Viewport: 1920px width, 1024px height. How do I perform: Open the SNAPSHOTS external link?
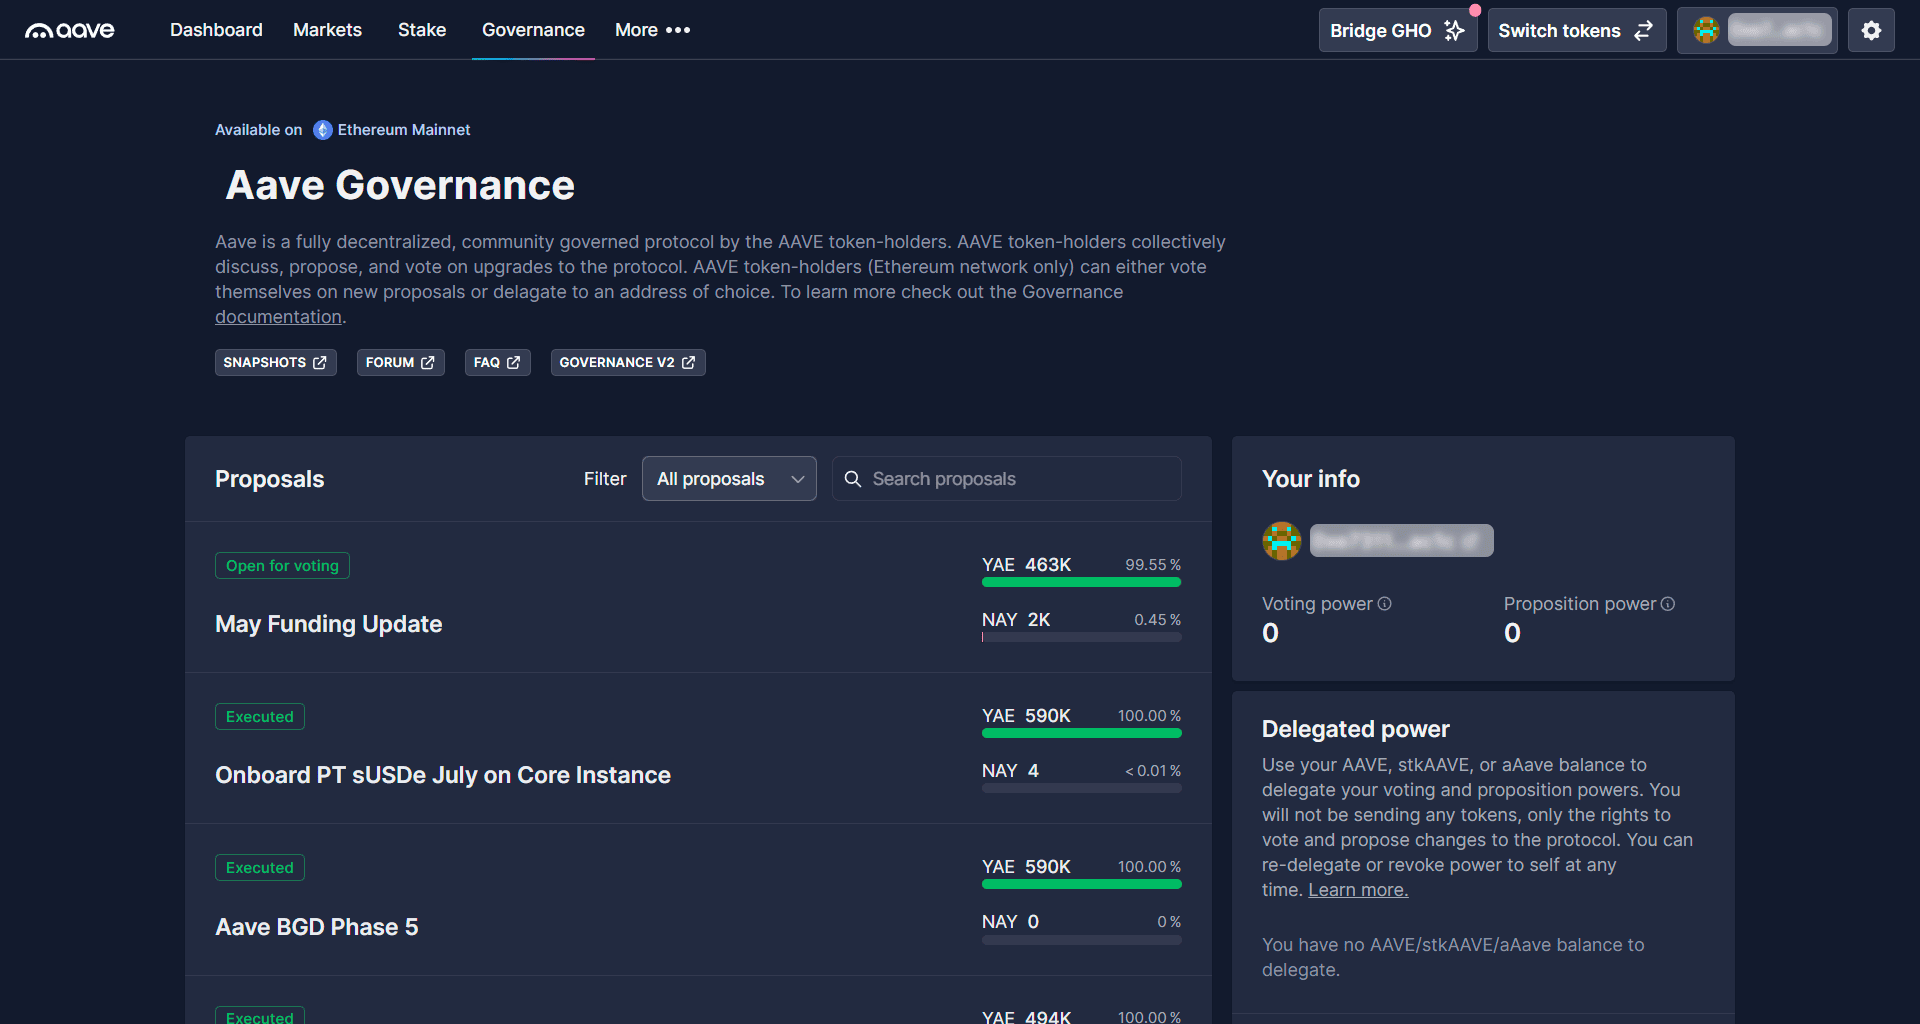pyautogui.click(x=275, y=362)
